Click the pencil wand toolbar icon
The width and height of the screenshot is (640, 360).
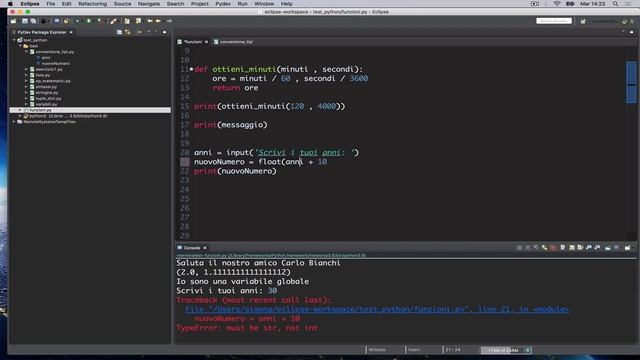[x=113, y=21]
